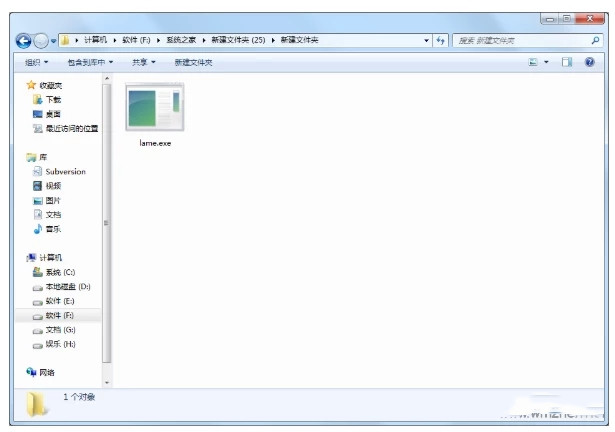Click the 网络 icon
The width and height of the screenshot is (615, 432).
click(x=31, y=372)
